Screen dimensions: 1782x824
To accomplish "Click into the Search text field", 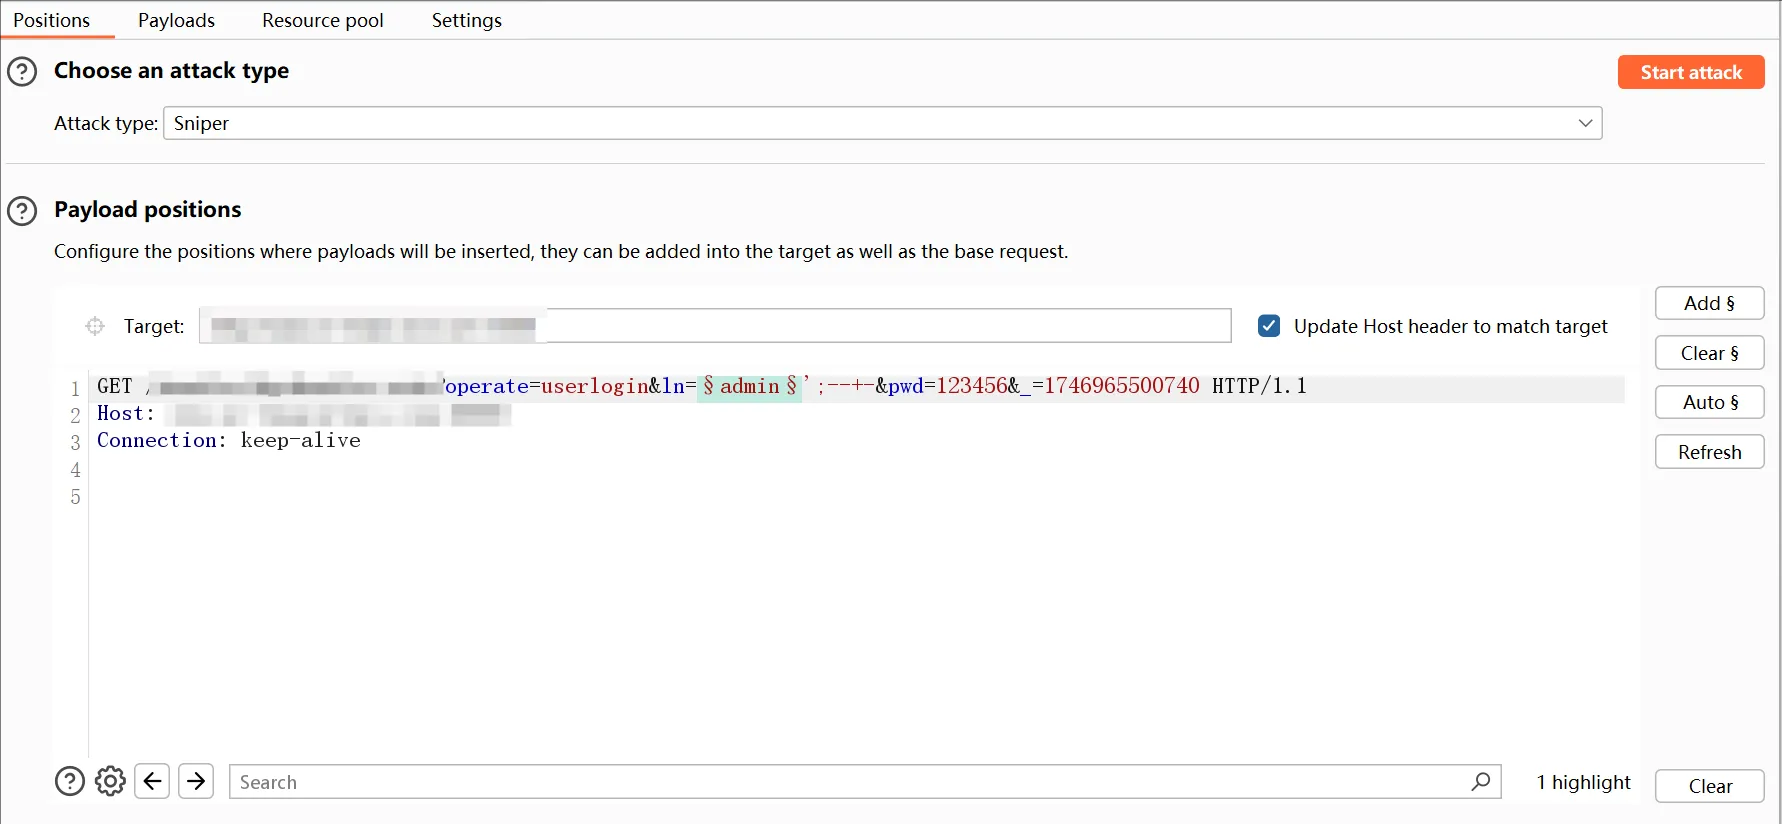I will coord(865,782).
